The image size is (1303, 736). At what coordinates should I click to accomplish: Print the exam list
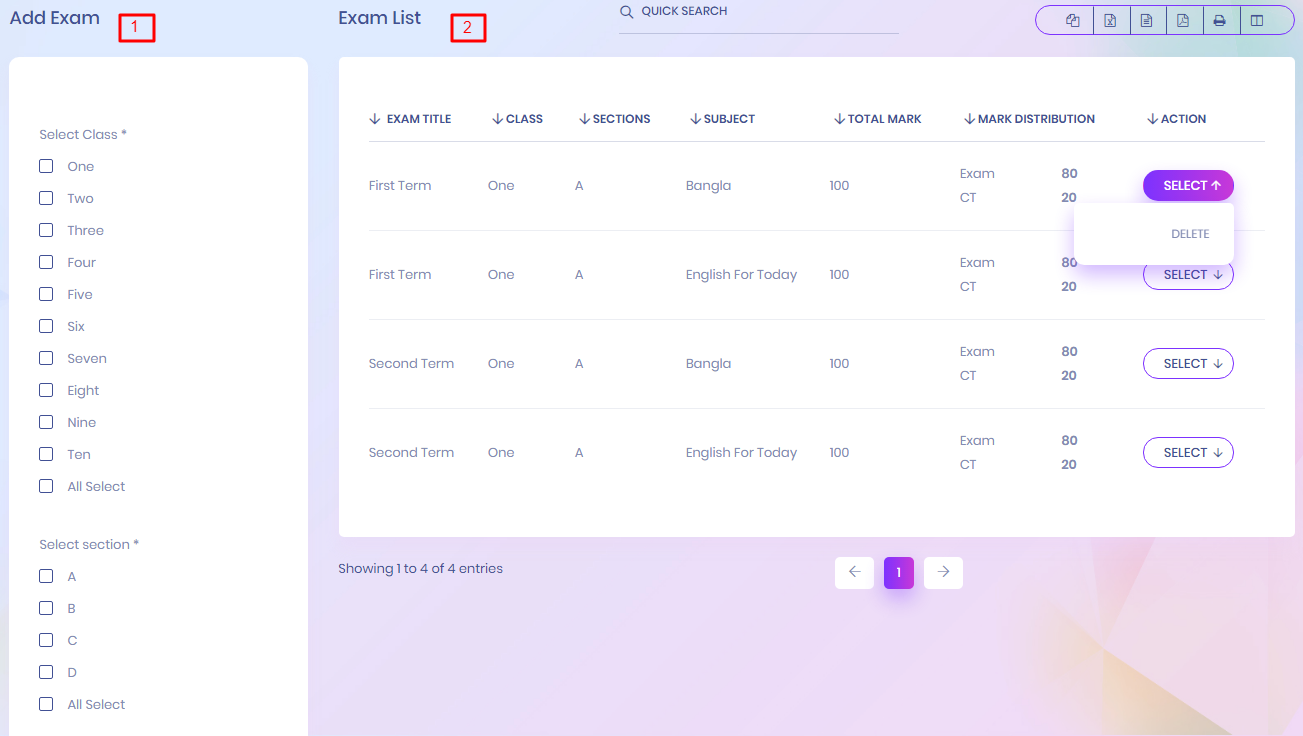pyautogui.click(x=1220, y=20)
